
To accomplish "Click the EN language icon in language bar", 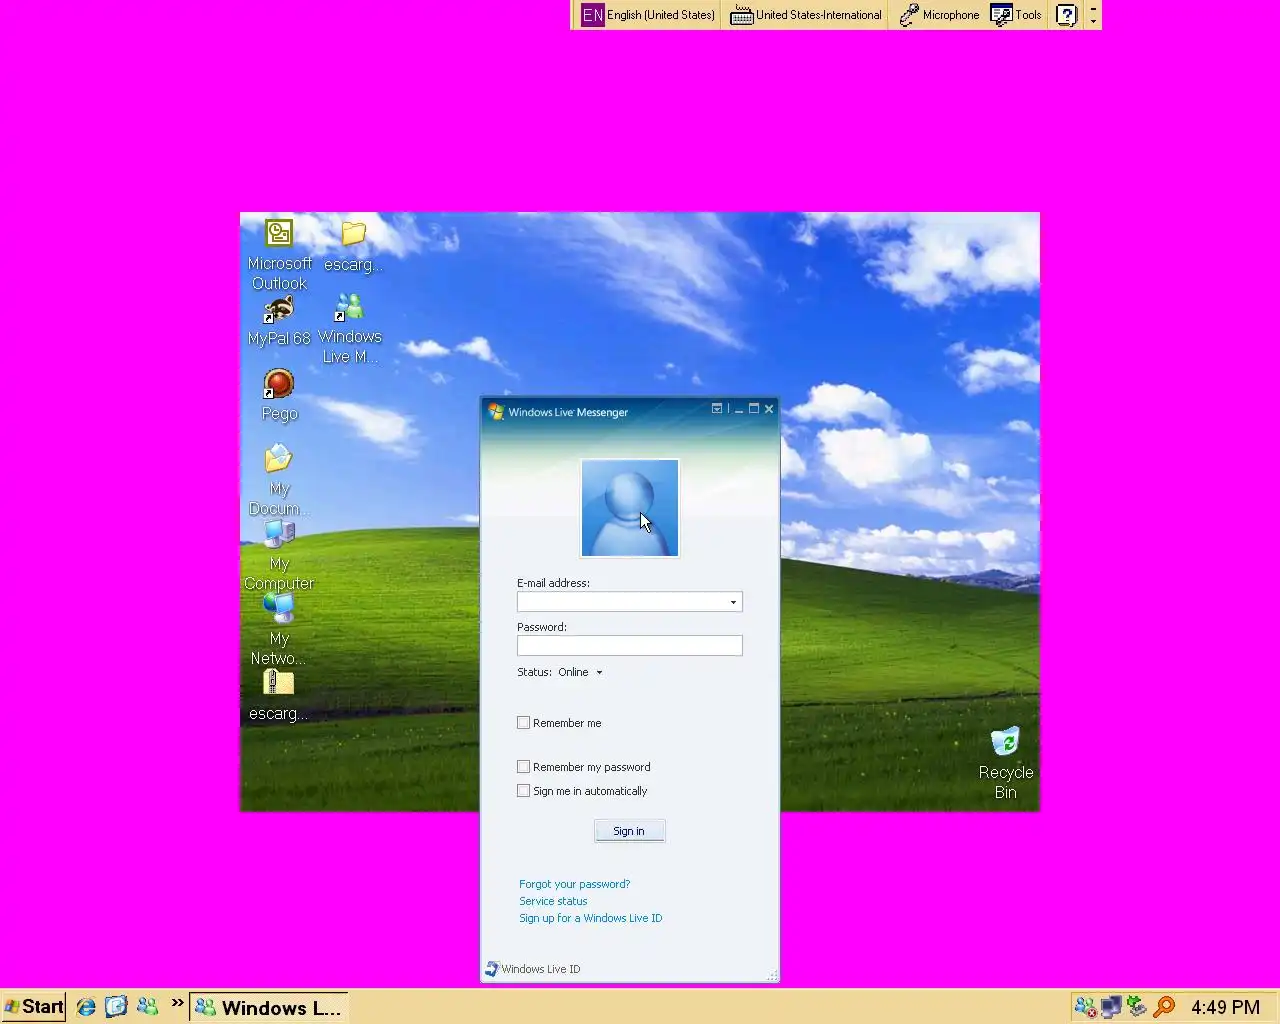I will point(593,15).
